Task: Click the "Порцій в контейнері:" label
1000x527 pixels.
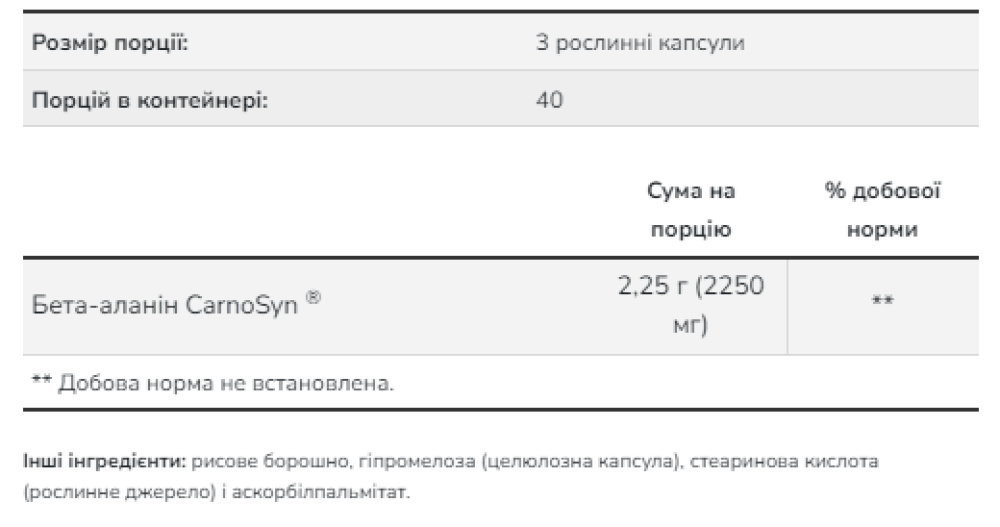Action: (150, 100)
